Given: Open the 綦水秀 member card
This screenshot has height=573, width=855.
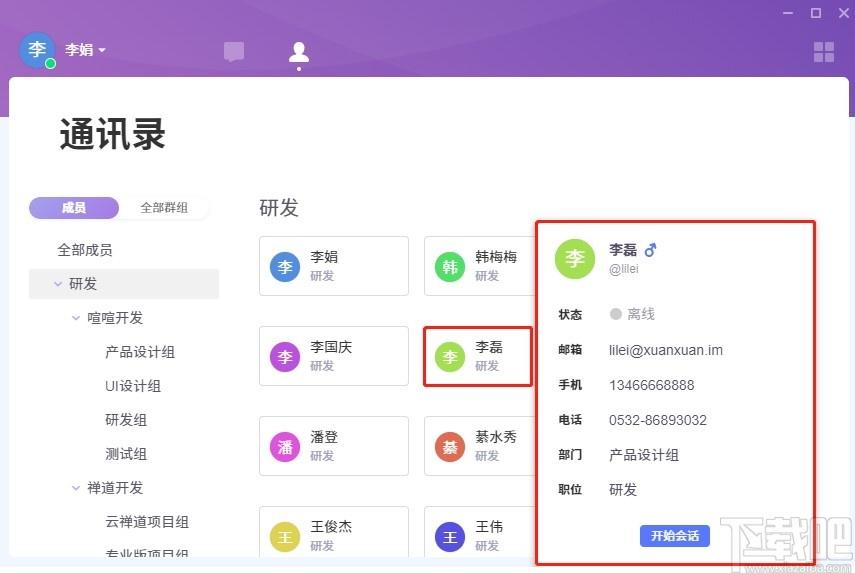Looking at the screenshot, I should click(479, 446).
